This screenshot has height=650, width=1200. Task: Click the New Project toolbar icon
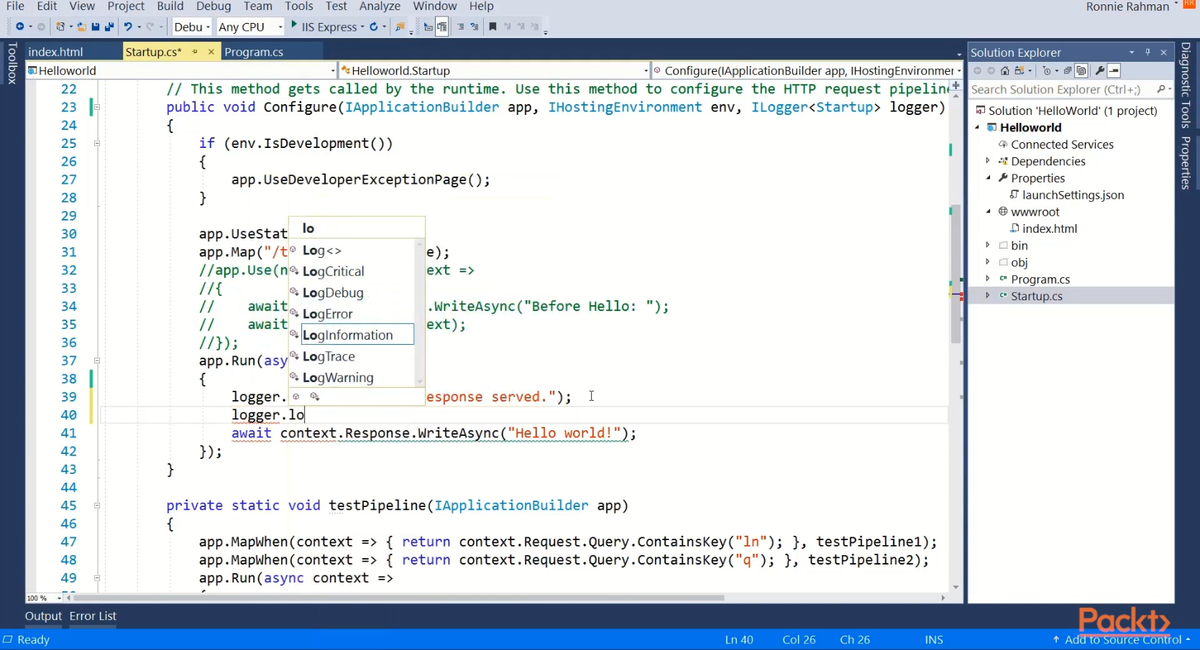pos(61,27)
